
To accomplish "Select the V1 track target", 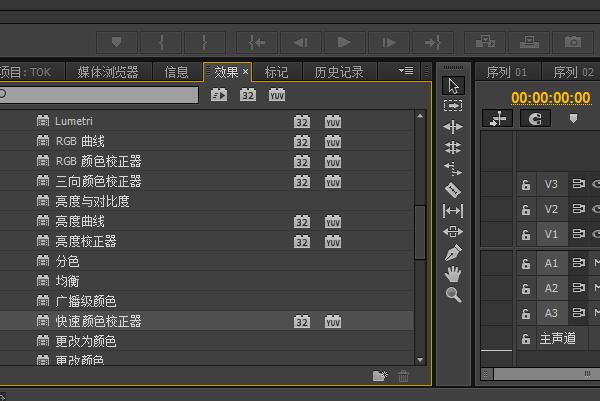I will click(551, 234).
